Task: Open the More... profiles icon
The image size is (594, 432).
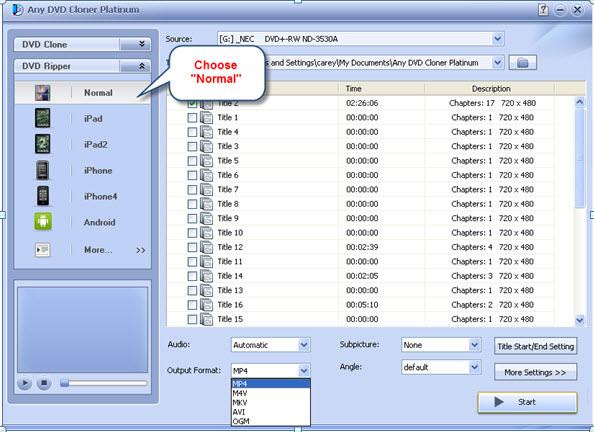Action: 42,250
